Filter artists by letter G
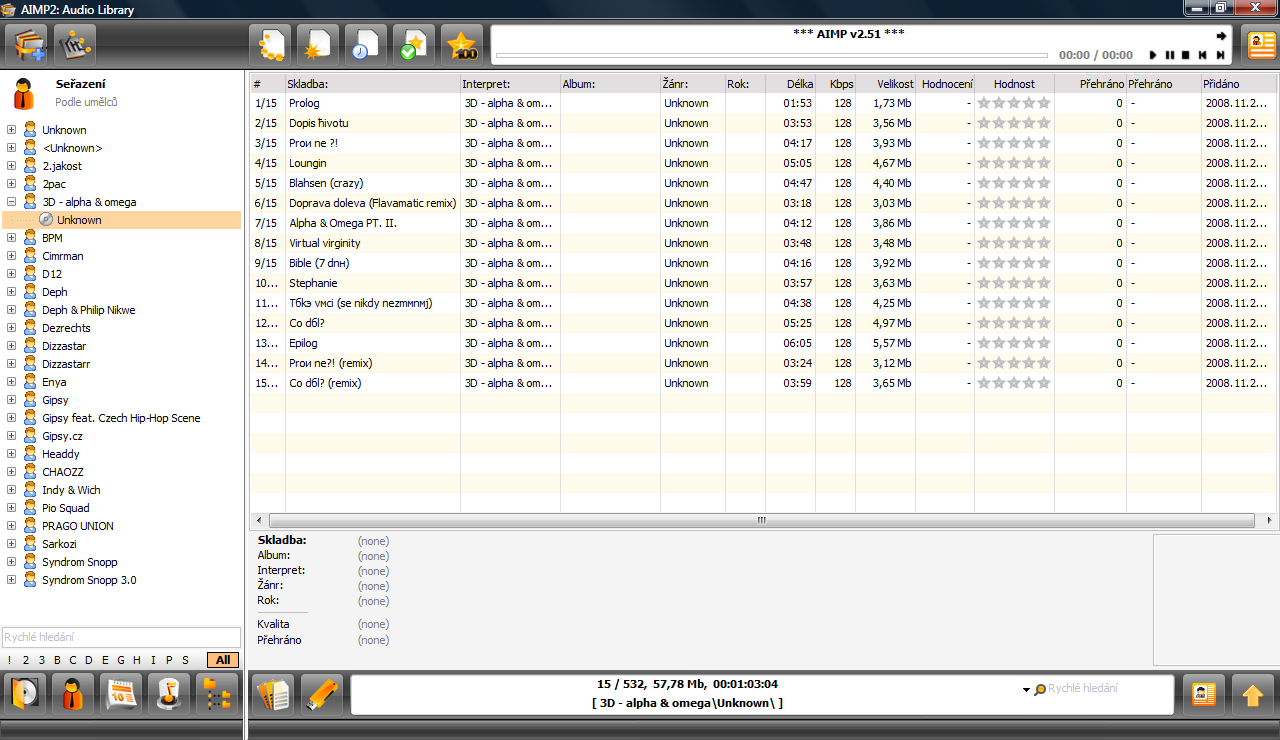 121,660
